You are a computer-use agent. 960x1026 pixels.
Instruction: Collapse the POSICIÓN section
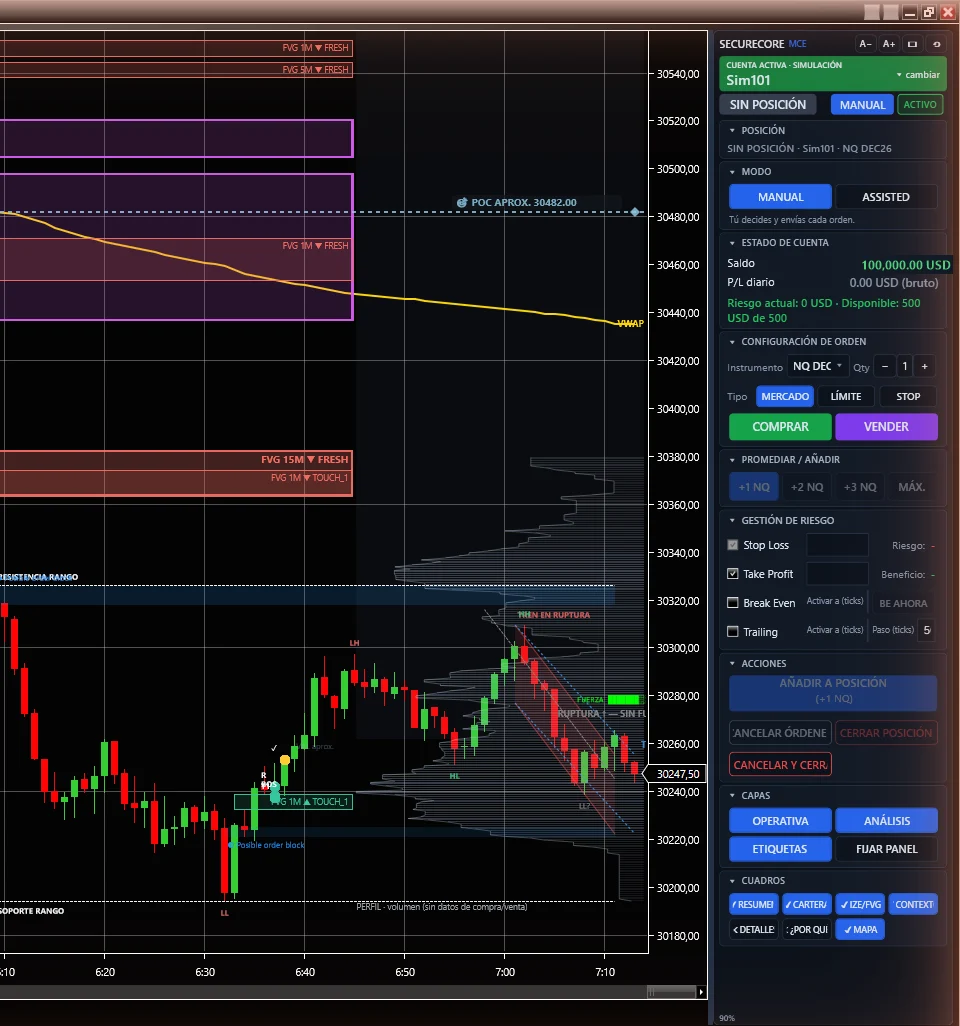pos(732,130)
